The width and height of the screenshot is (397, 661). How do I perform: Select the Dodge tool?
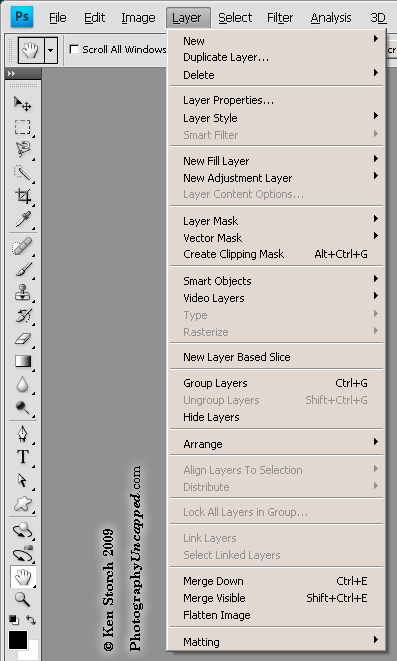point(22,407)
